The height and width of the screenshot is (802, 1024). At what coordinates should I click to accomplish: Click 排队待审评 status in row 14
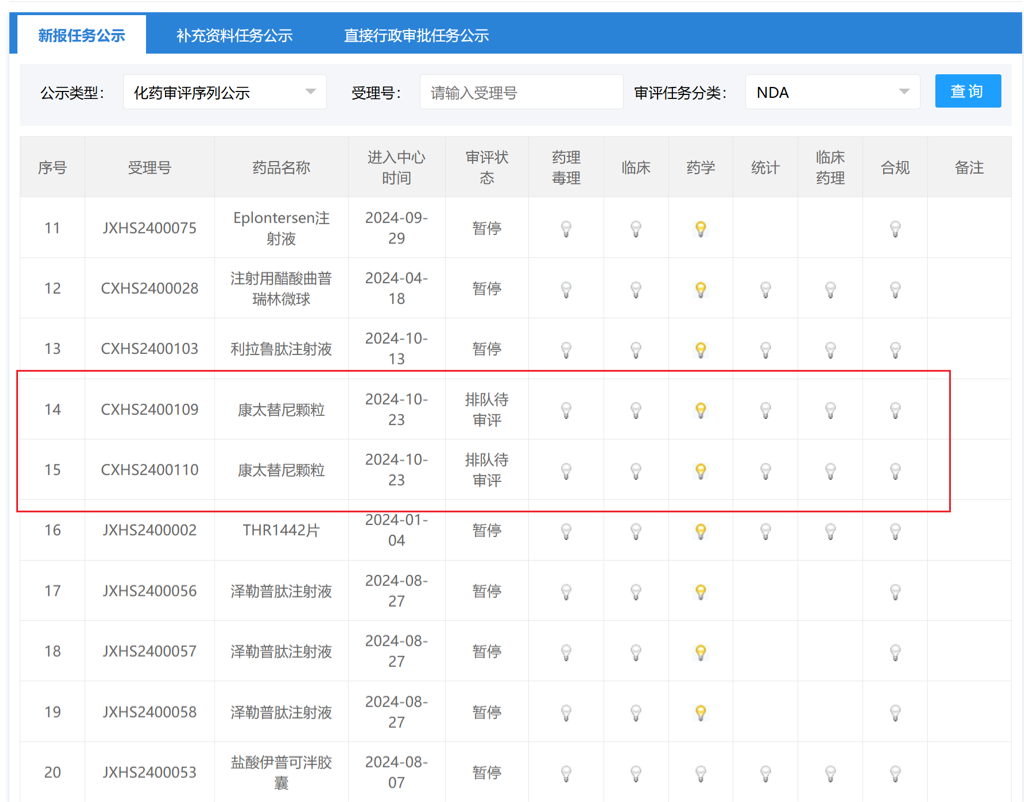pos(487,409)
